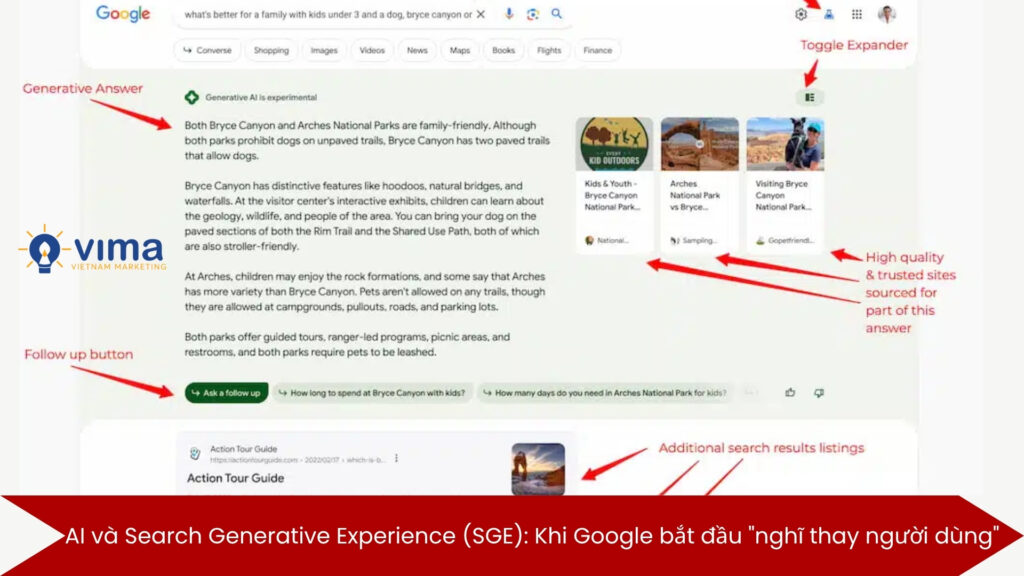Run search with magnifier icon
1024x576 pixels.
tap(556, 14)
